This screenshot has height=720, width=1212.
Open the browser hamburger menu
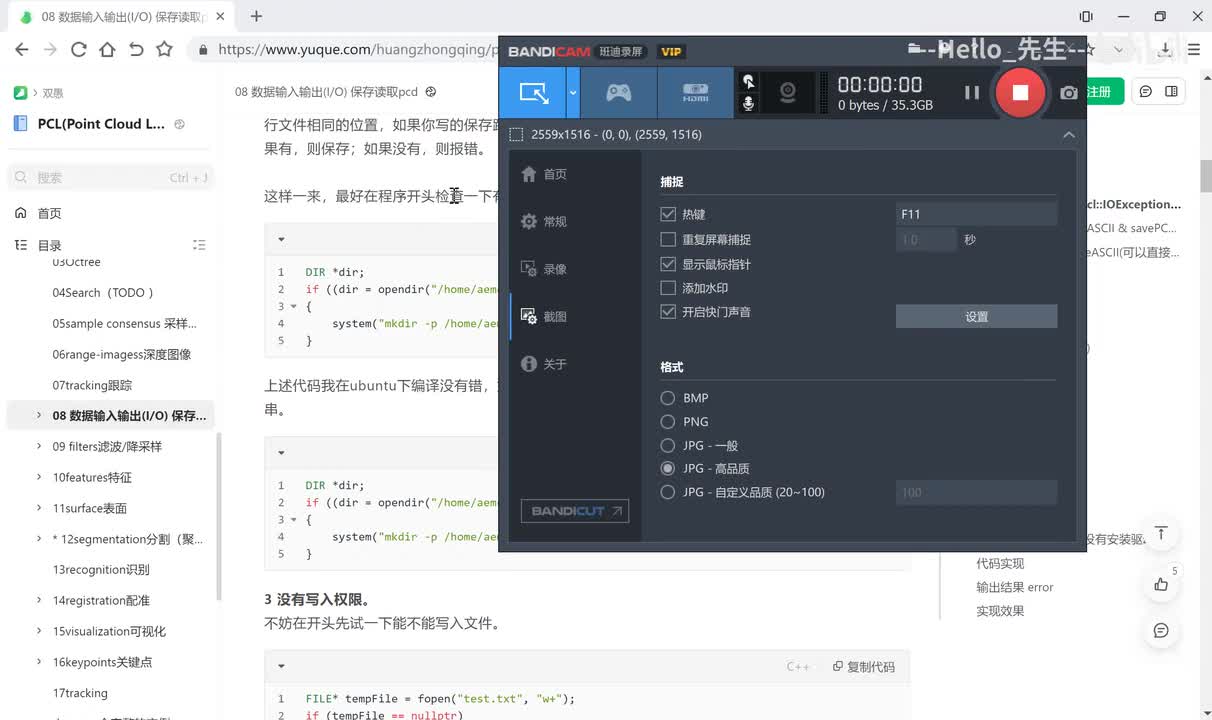pyautogui.click(x=1195, y=49)
